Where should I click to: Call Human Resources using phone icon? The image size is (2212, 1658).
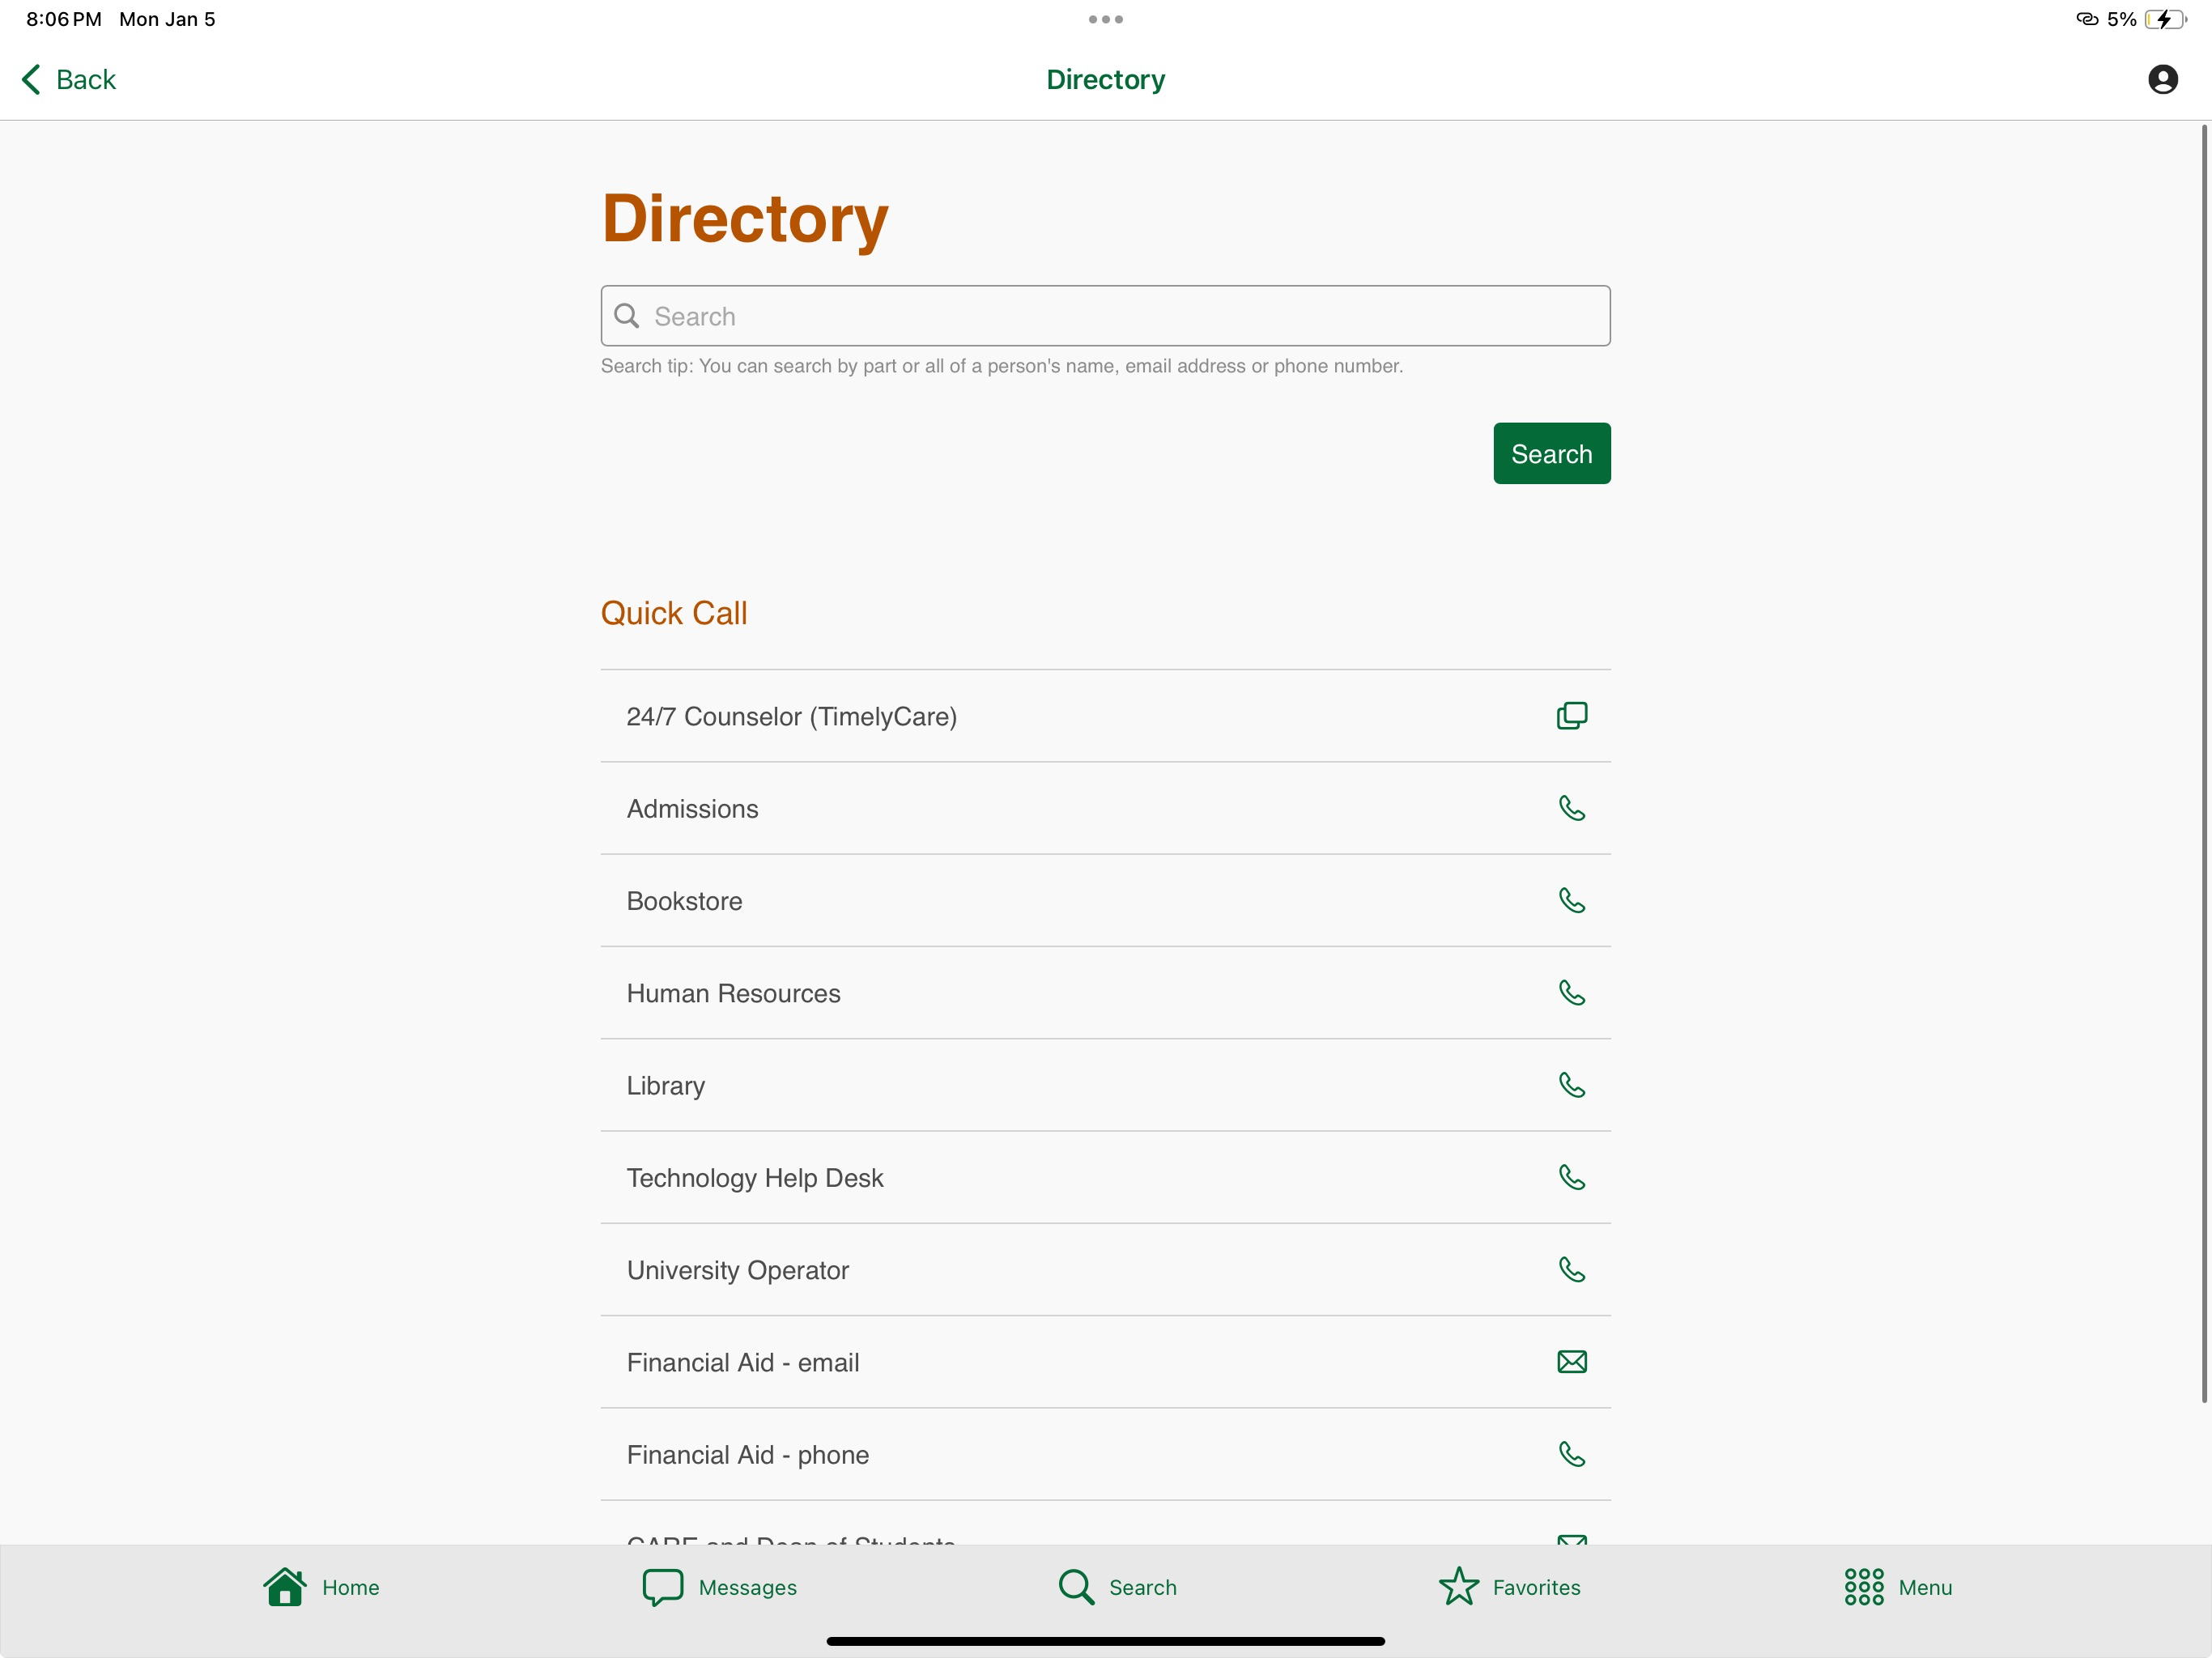(x=1571, y=992)
